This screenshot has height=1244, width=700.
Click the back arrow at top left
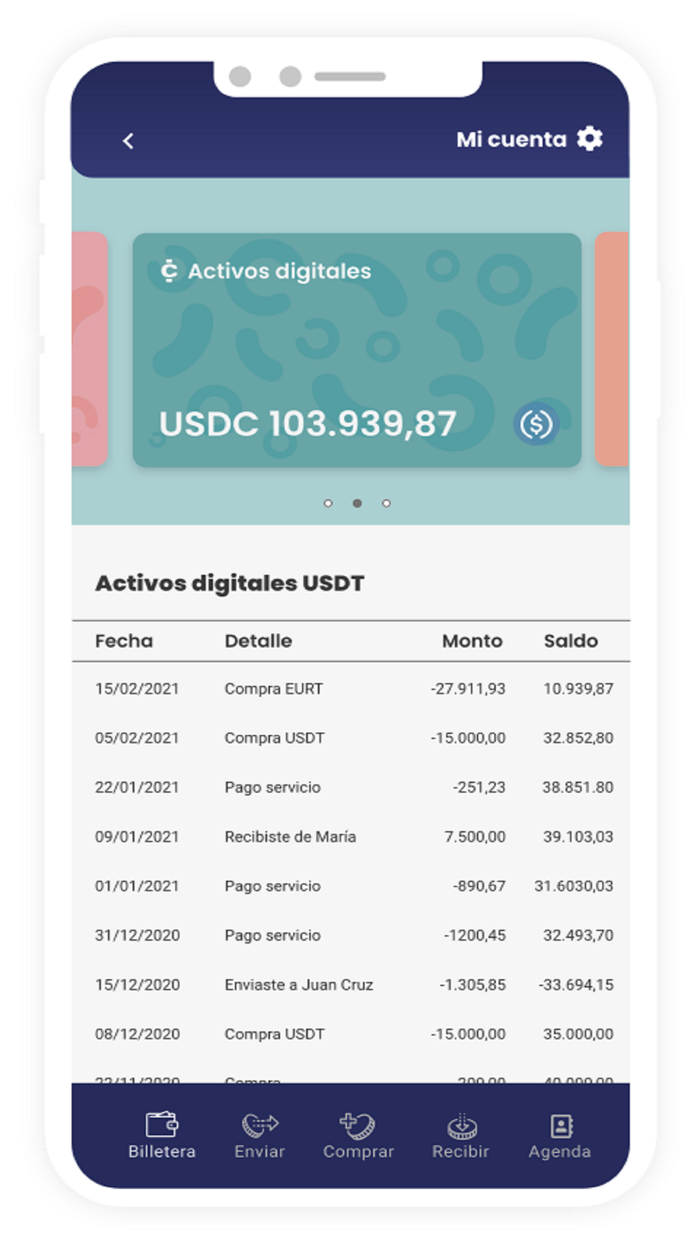click(127, 140)
